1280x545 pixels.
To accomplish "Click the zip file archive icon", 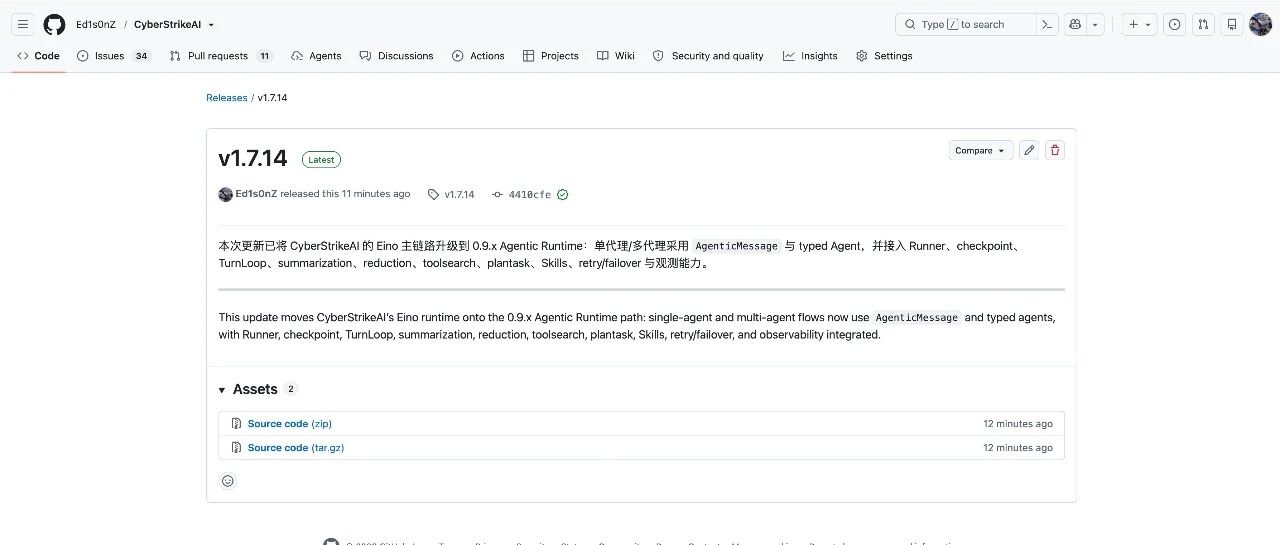I will click(237, 424).
